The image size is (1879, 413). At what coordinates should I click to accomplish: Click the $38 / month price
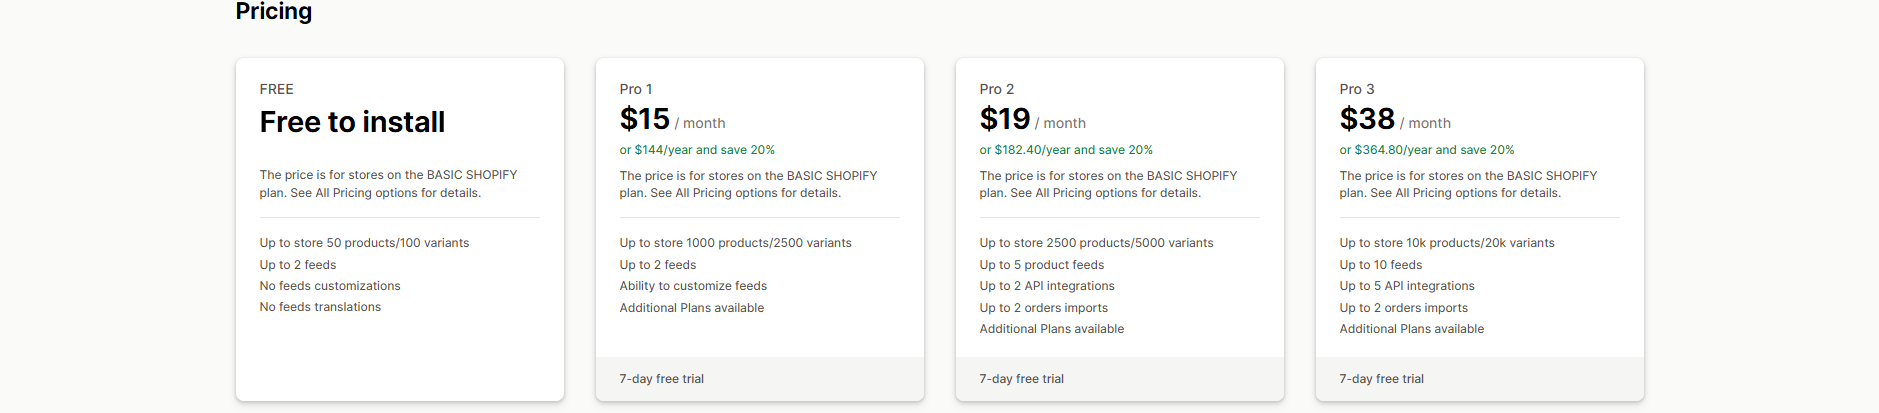pyautogui.click(x=1395, y=120)
